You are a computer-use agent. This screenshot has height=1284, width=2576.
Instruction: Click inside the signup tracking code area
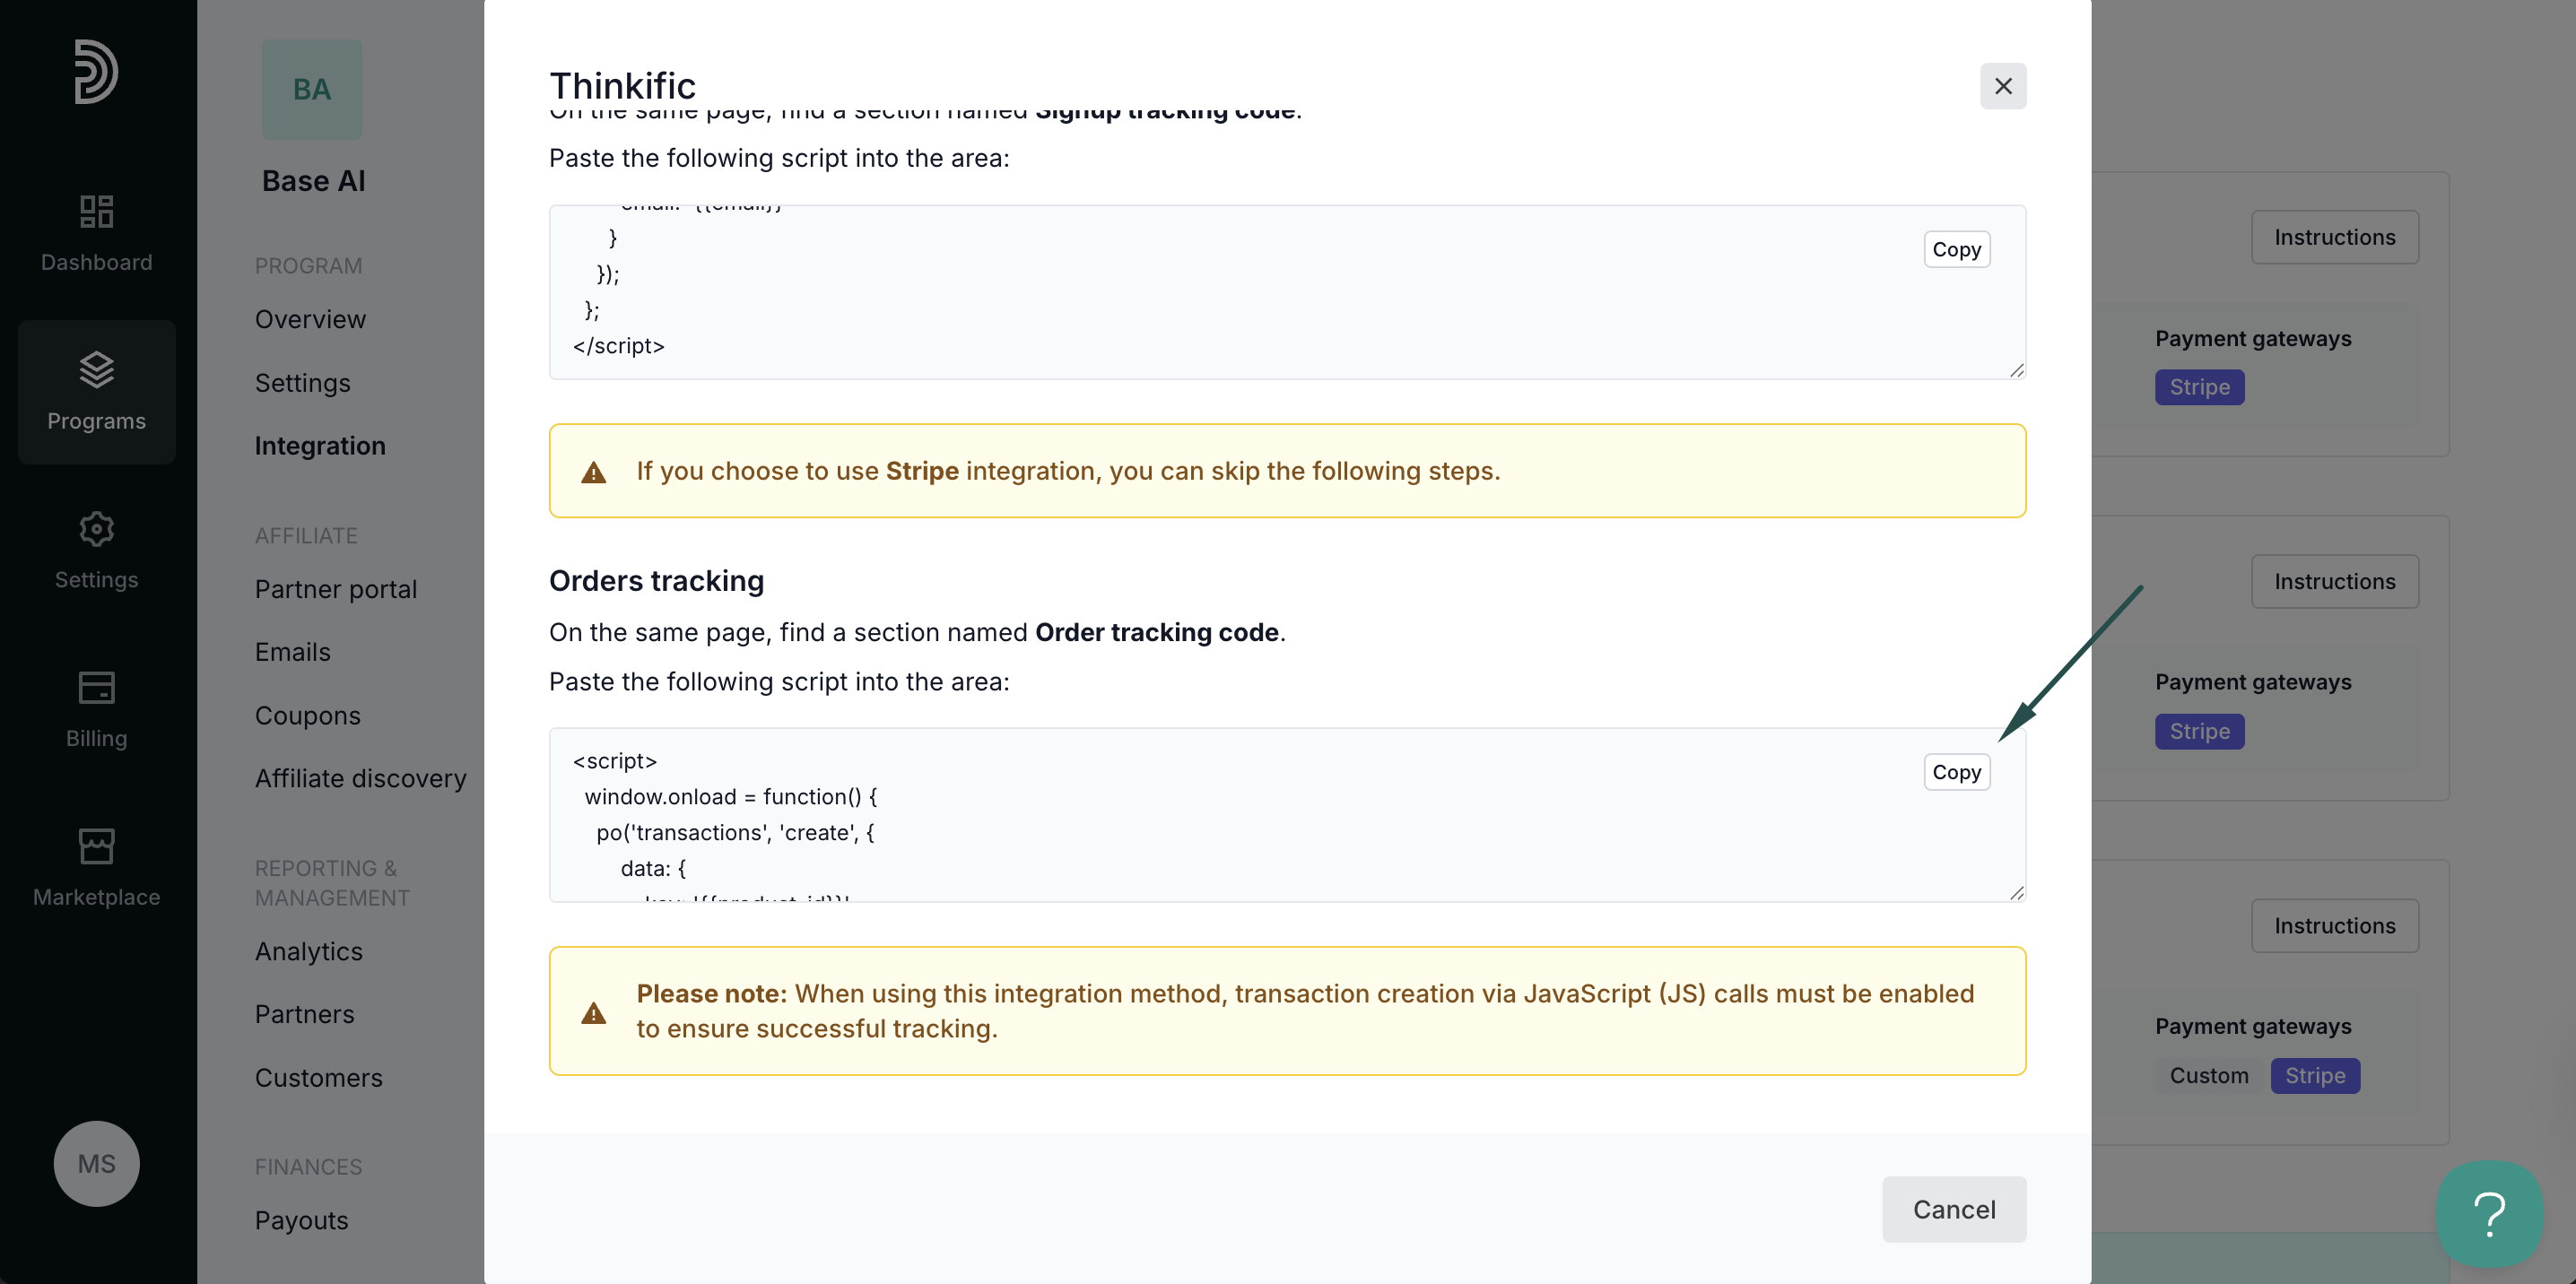point(1288,292)
